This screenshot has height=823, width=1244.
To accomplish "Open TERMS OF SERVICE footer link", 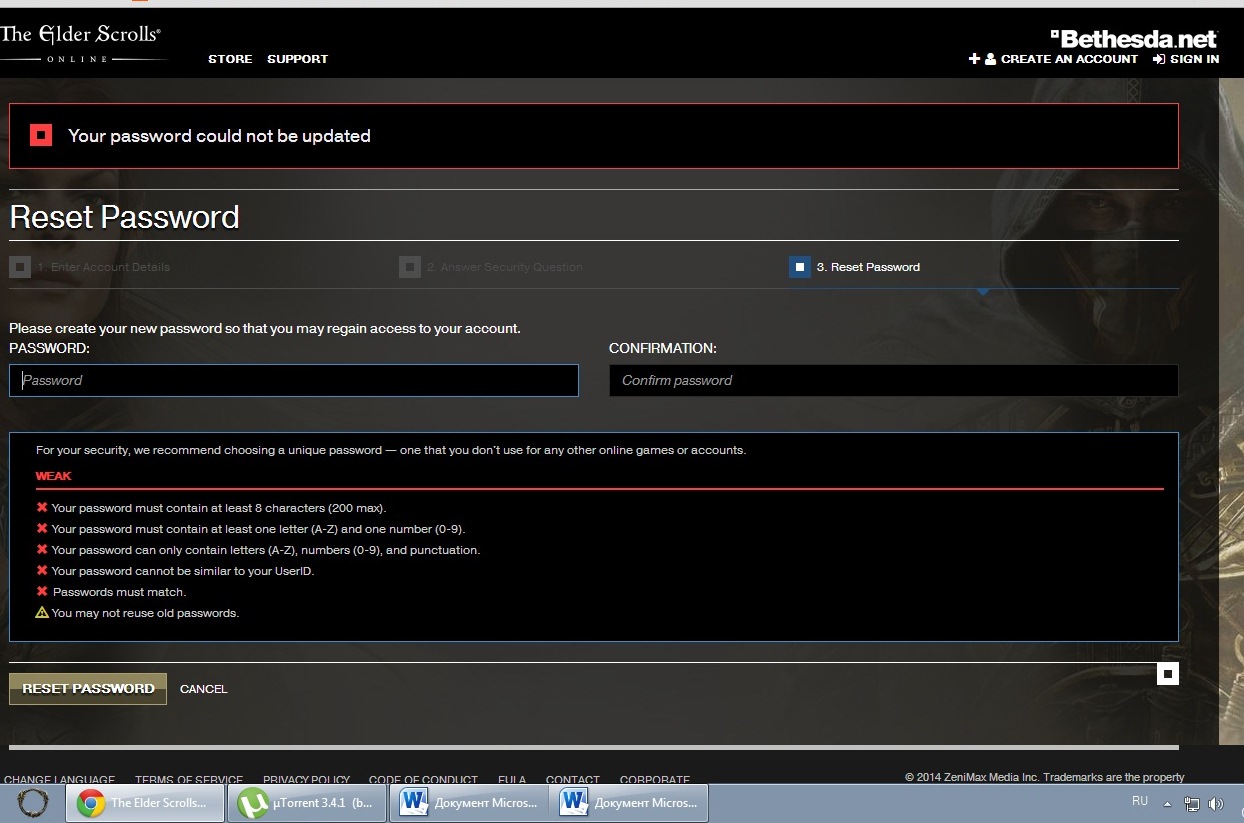I will [189, 780].
